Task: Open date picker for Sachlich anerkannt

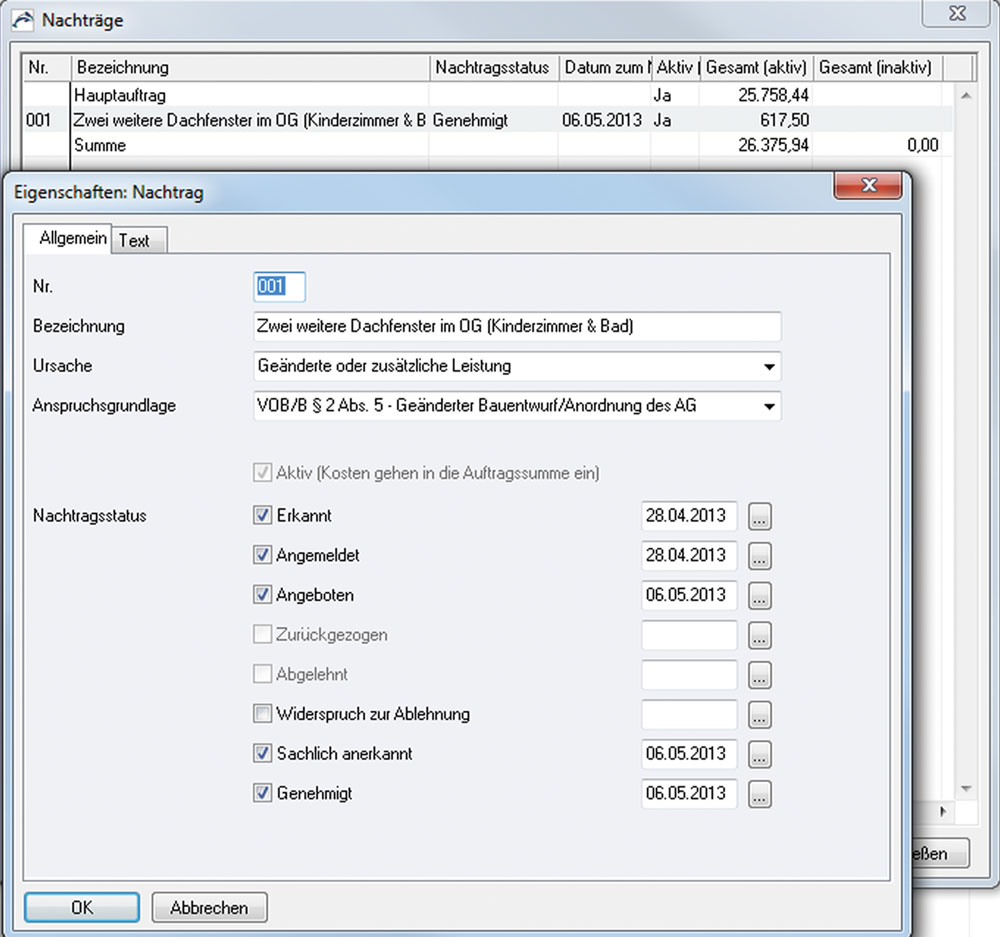Action: [760, 755]
